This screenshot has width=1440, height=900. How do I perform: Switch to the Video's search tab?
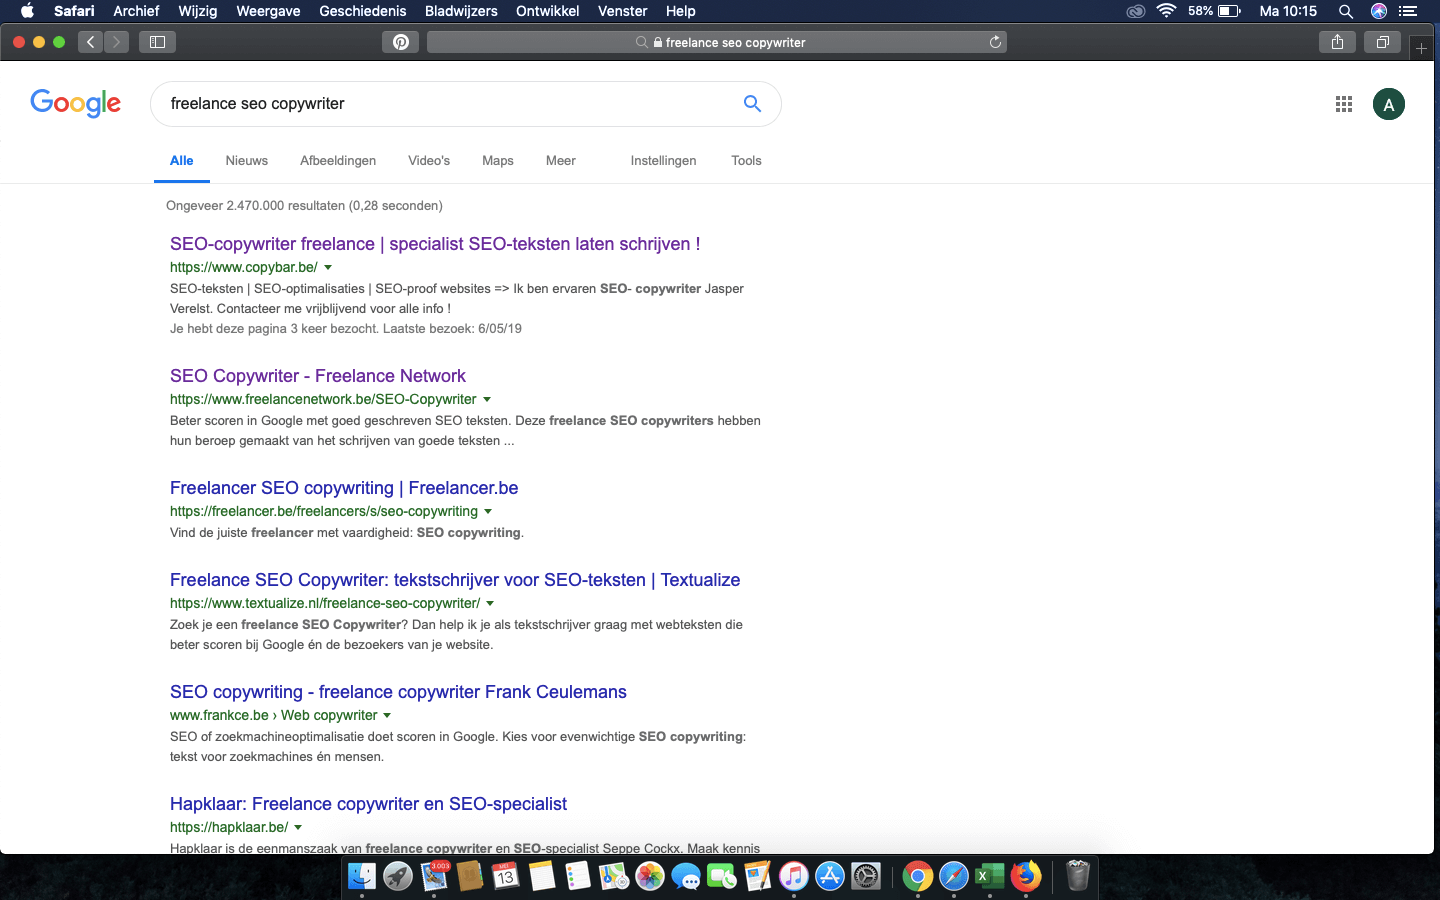click(429, 161)
